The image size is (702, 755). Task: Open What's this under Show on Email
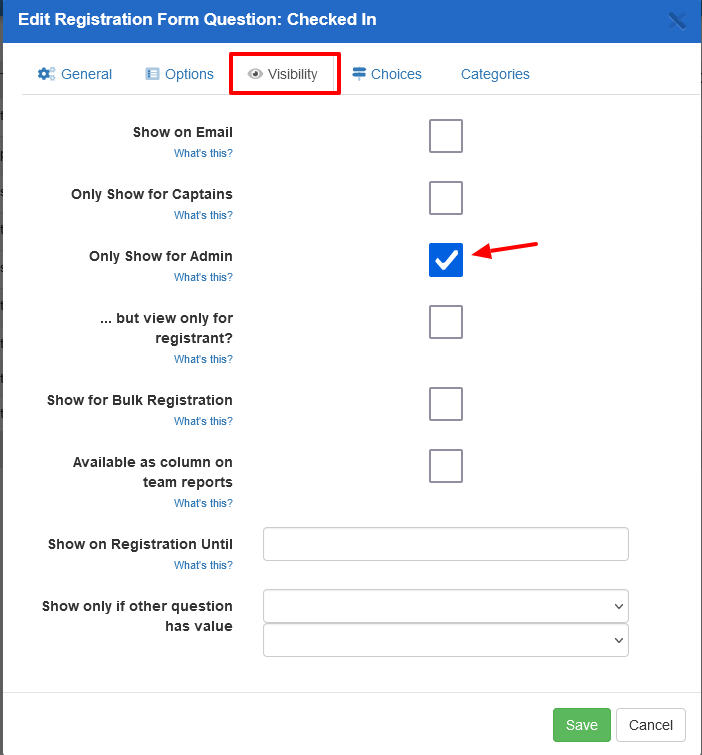coord(203,153)
